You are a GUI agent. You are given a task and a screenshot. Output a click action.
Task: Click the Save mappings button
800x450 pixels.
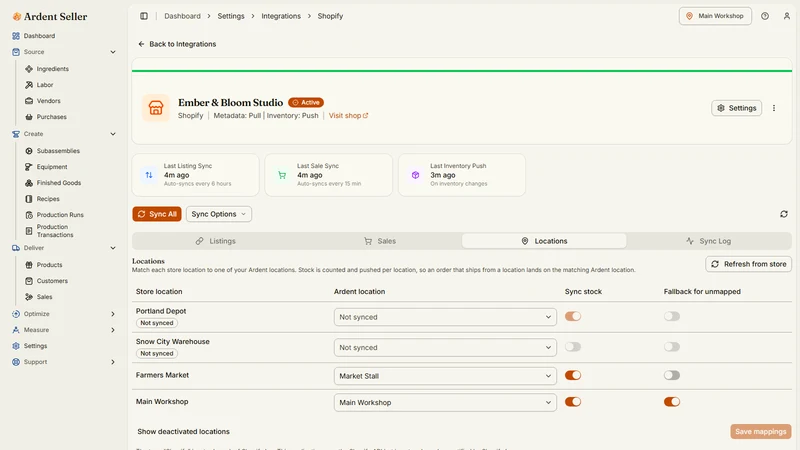click(x=761, y=431)
